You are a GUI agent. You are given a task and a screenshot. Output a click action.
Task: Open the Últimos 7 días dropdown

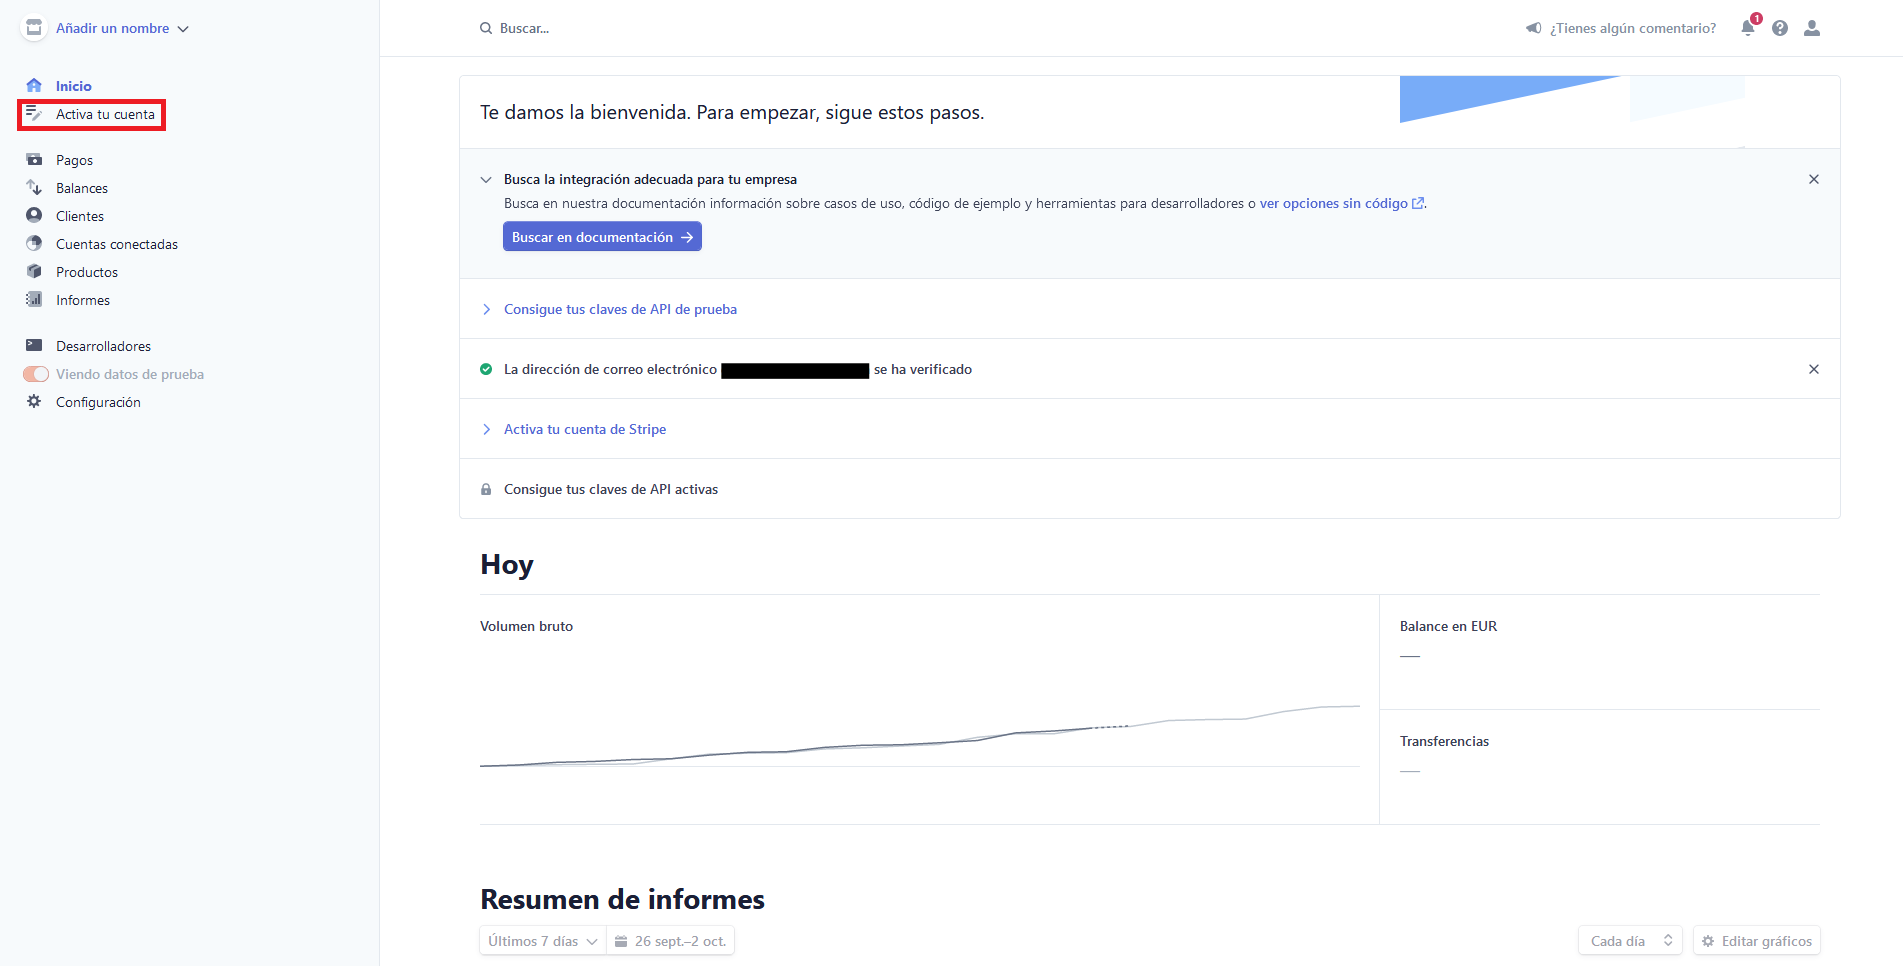click(x=543, y=941)
